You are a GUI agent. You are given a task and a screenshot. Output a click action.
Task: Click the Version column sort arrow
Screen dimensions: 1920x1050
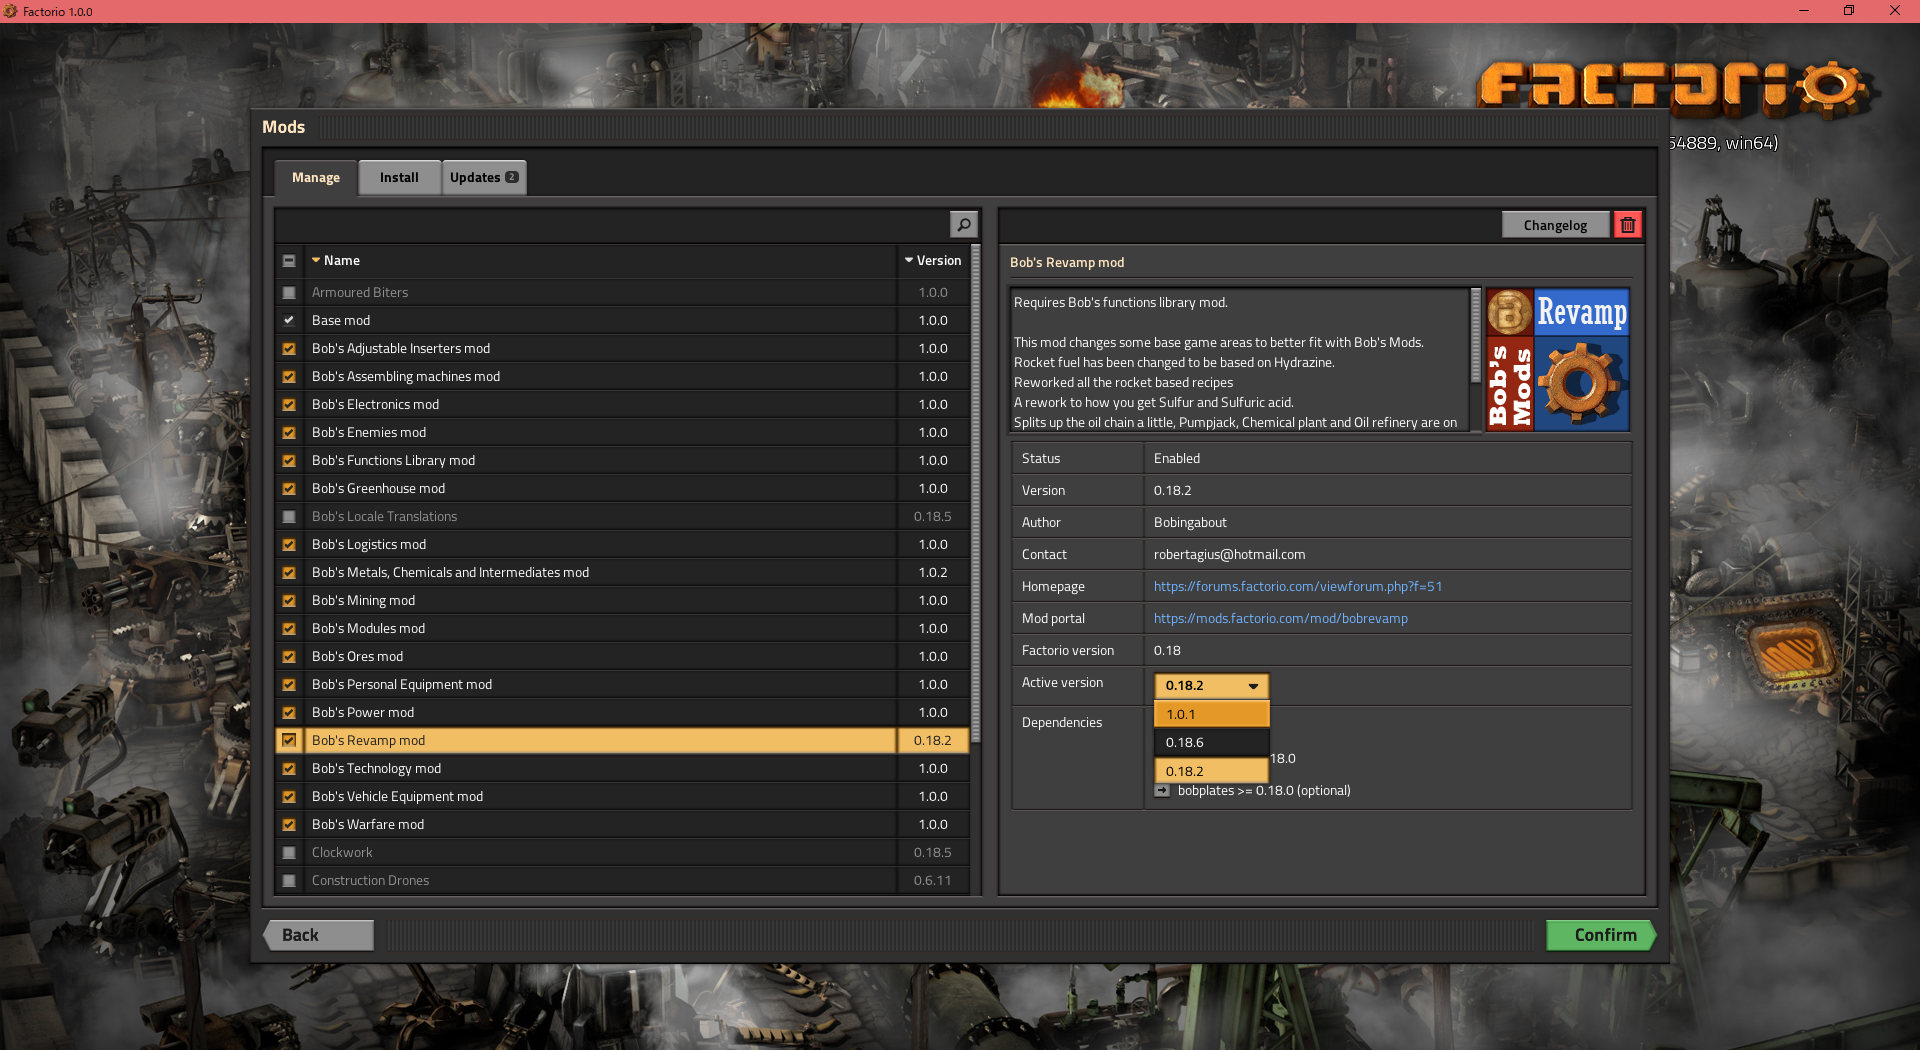(x=909, y=260)
